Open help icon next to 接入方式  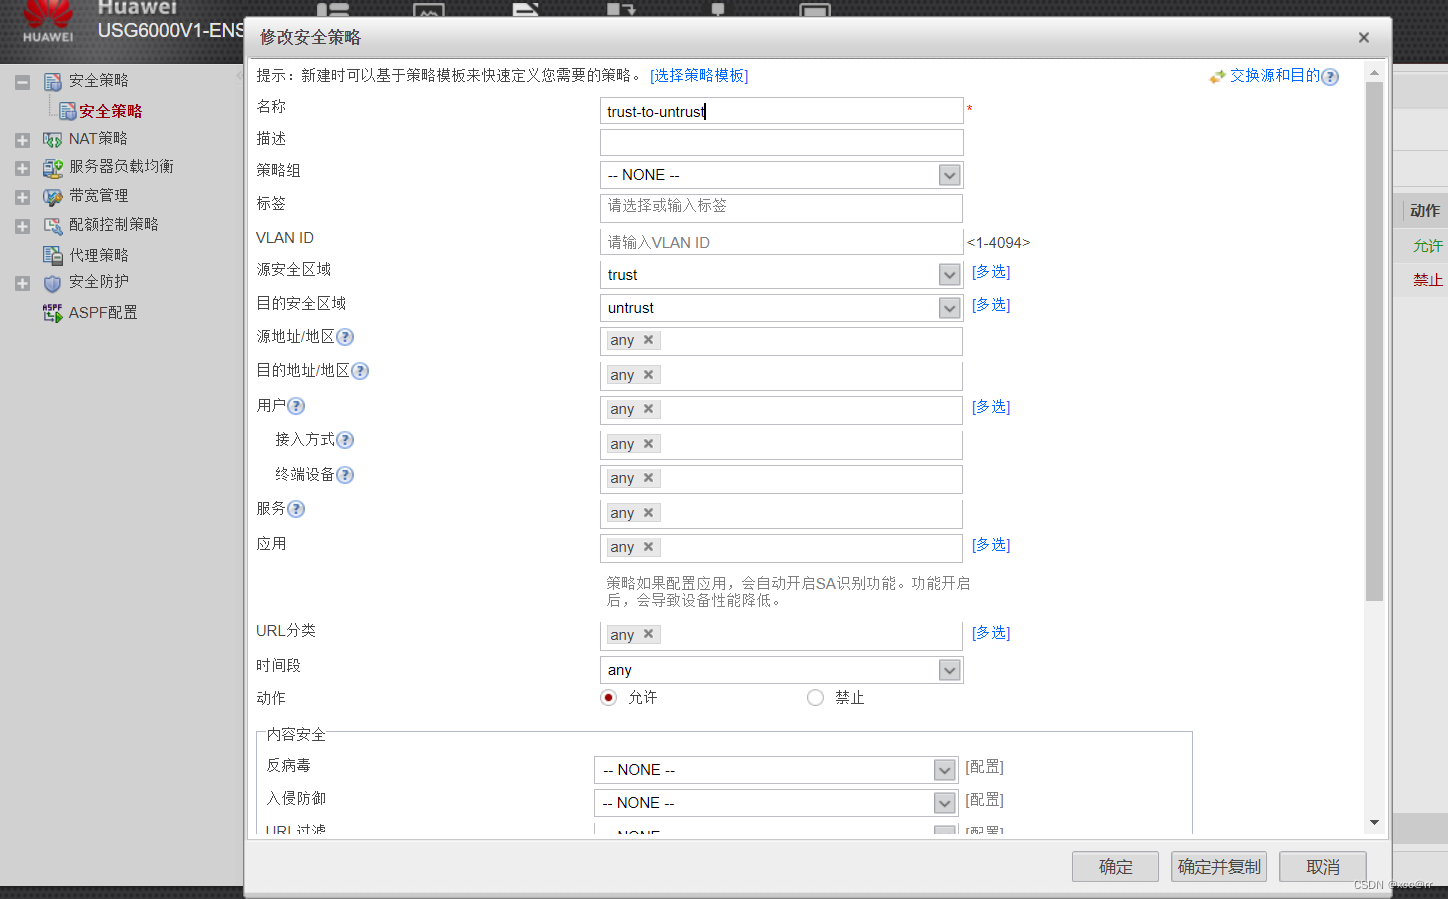[345, 440]
